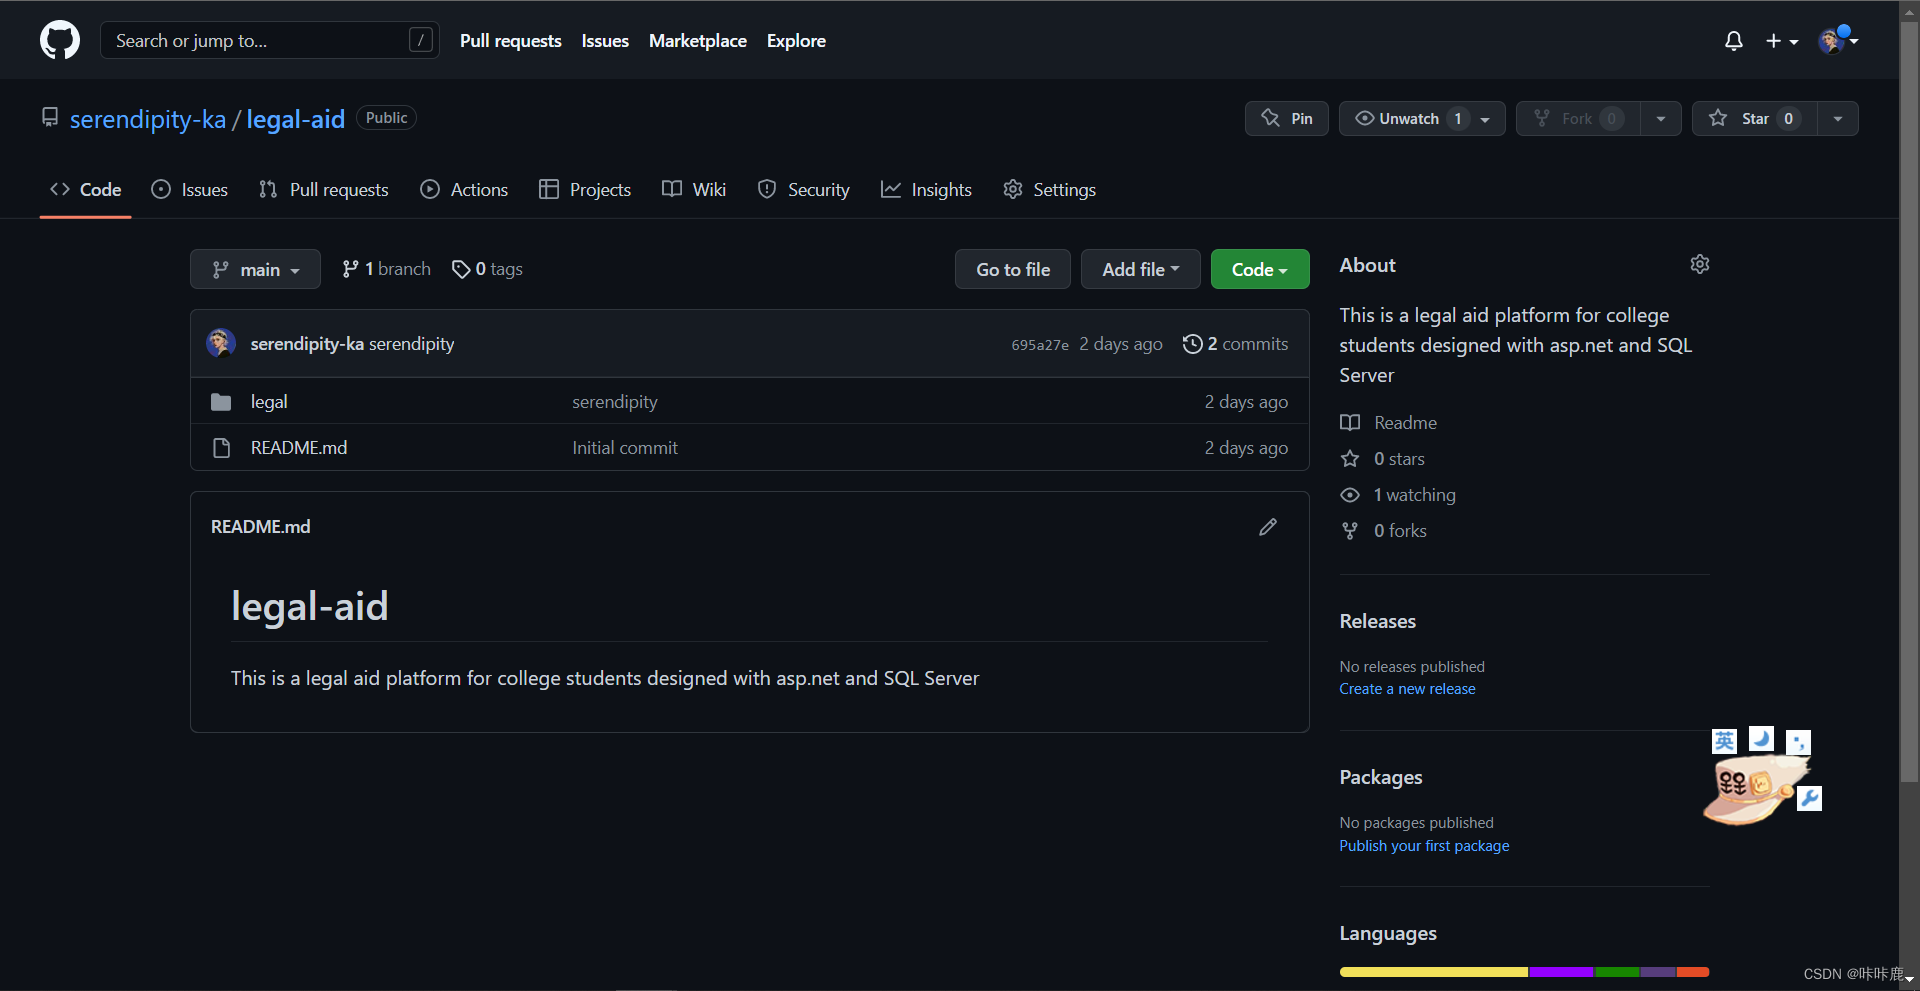Switch to the Projects tab

pos(585,189)
